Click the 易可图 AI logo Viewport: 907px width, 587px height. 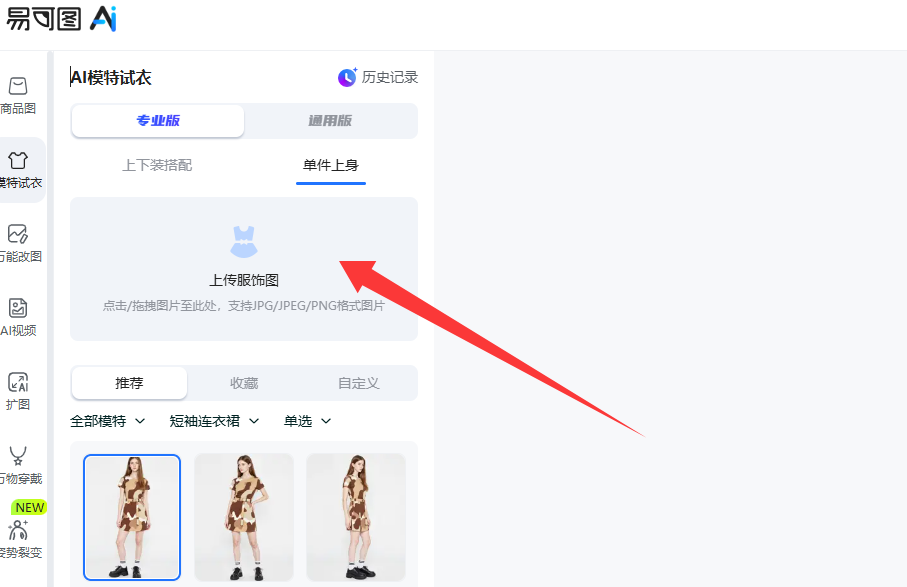tap(62, 18)
